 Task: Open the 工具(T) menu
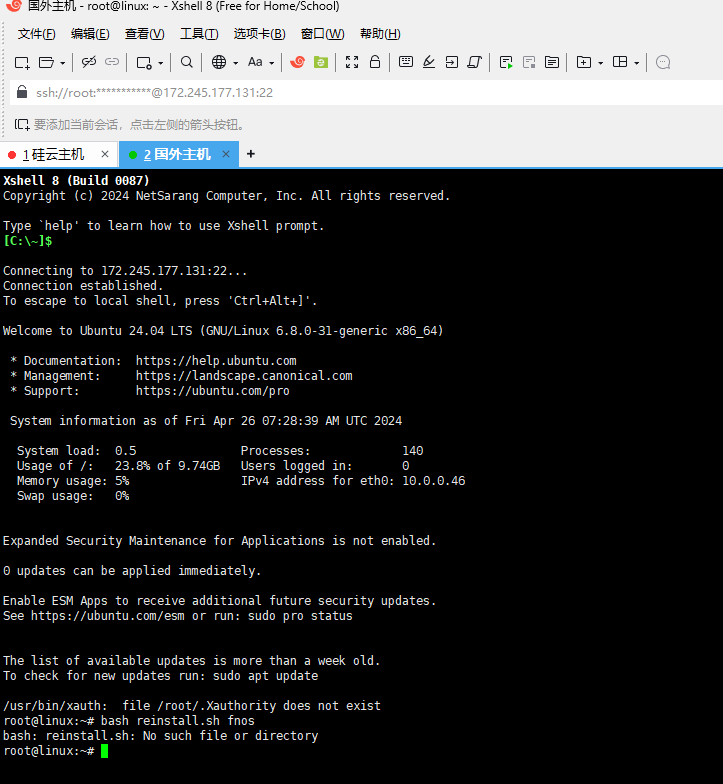199,34
